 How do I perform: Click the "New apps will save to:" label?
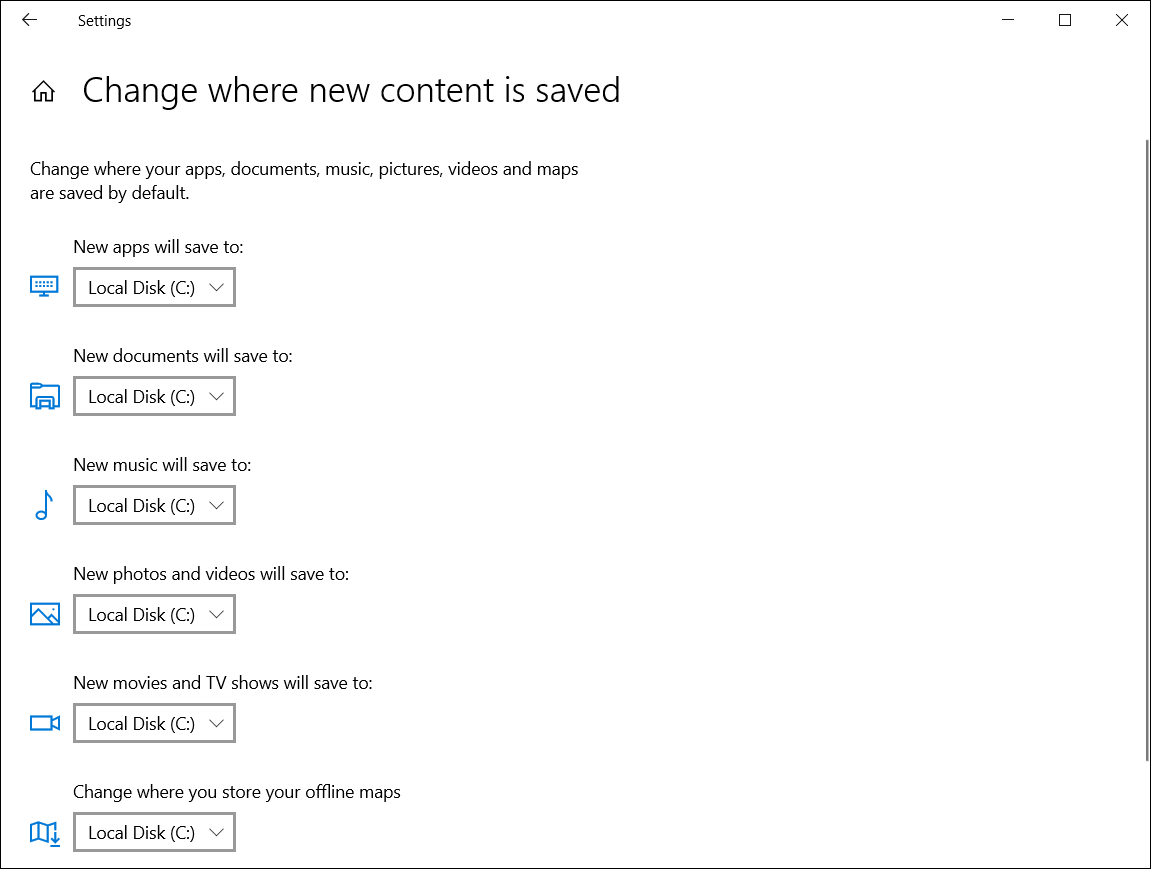pos(158,246)
